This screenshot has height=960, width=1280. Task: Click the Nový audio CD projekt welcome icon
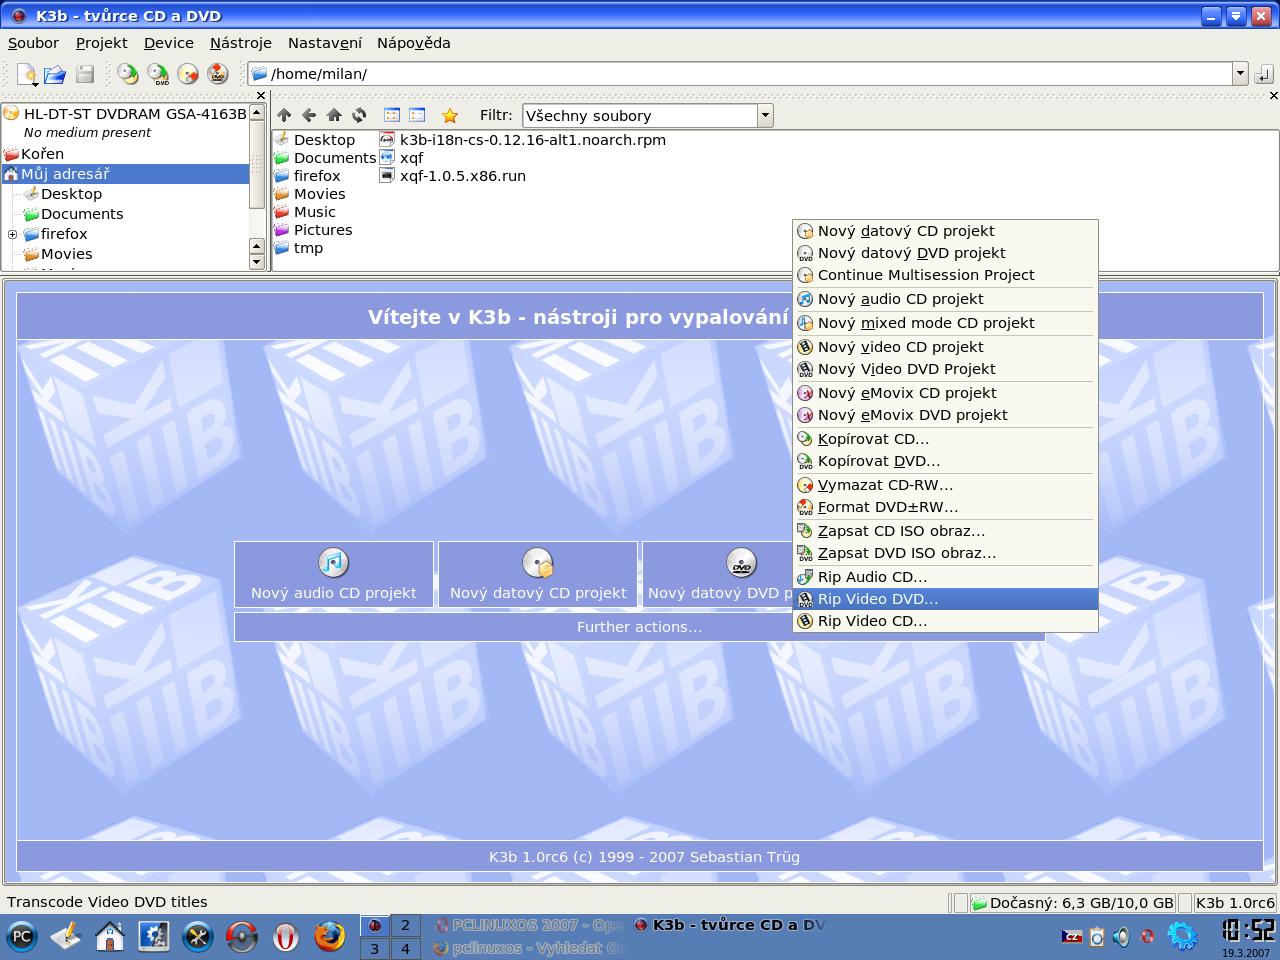[x=333, y=563]
